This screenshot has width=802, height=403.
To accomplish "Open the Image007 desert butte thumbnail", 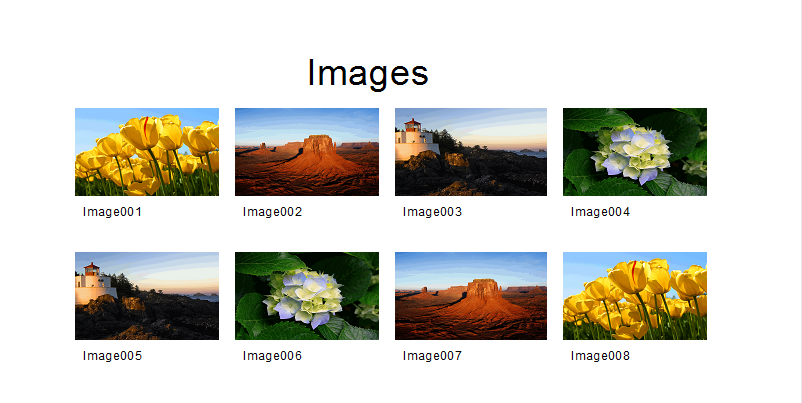I will pyautogui.click(x=471, y=296).
